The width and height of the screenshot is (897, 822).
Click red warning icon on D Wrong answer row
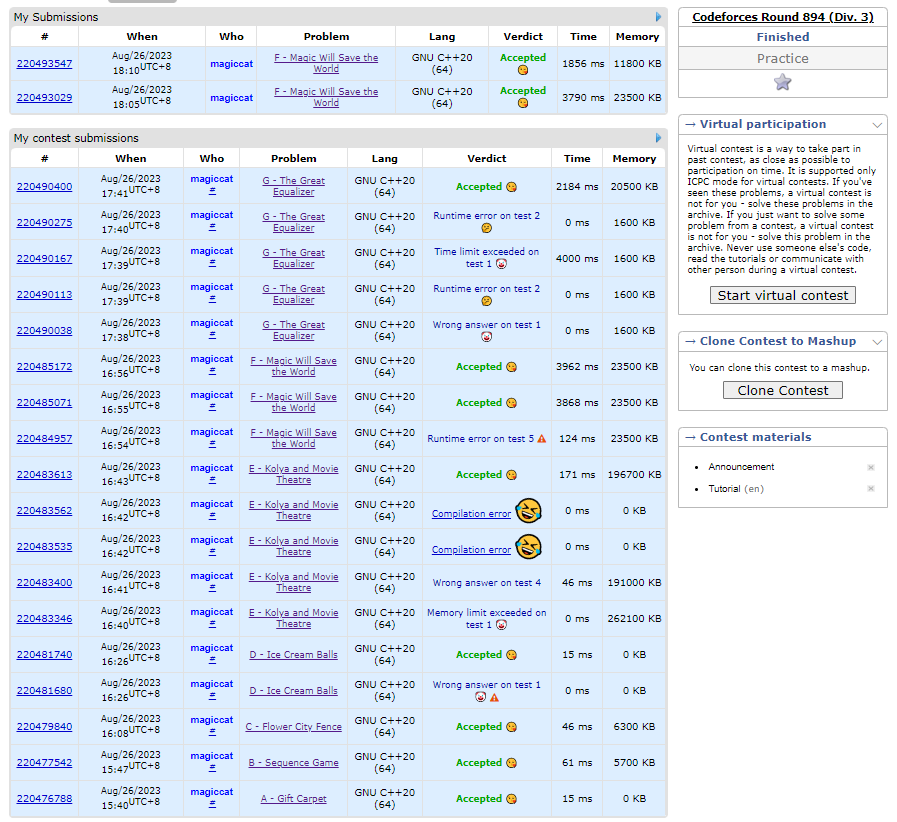[x=494, y=697]
